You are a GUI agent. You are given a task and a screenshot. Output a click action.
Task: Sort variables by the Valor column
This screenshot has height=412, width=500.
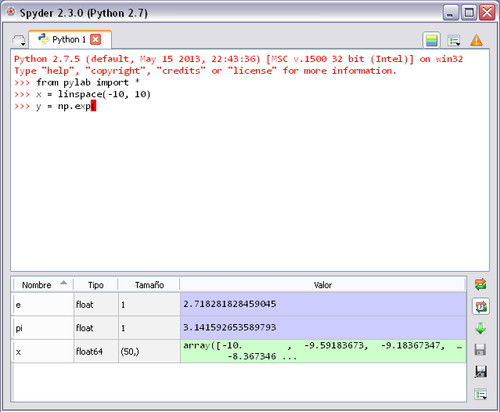pyautogui.click(x=323, y=285)
